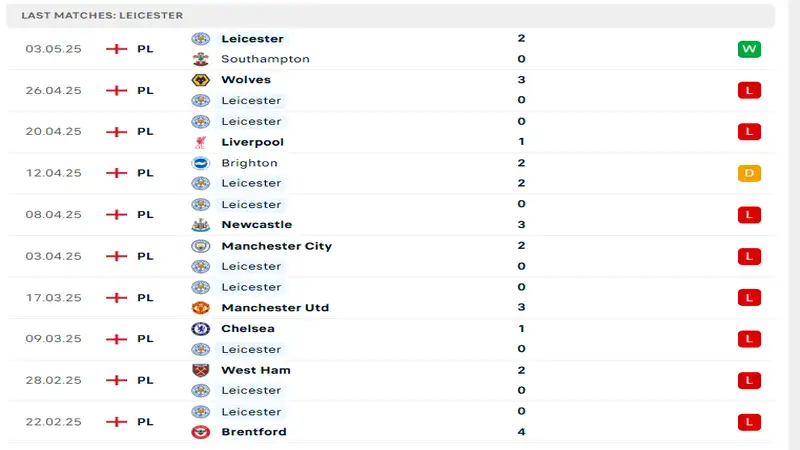The width and height of the screenshot is (800, 450).
Task: Select the West Ham team name
Action: 256,370
